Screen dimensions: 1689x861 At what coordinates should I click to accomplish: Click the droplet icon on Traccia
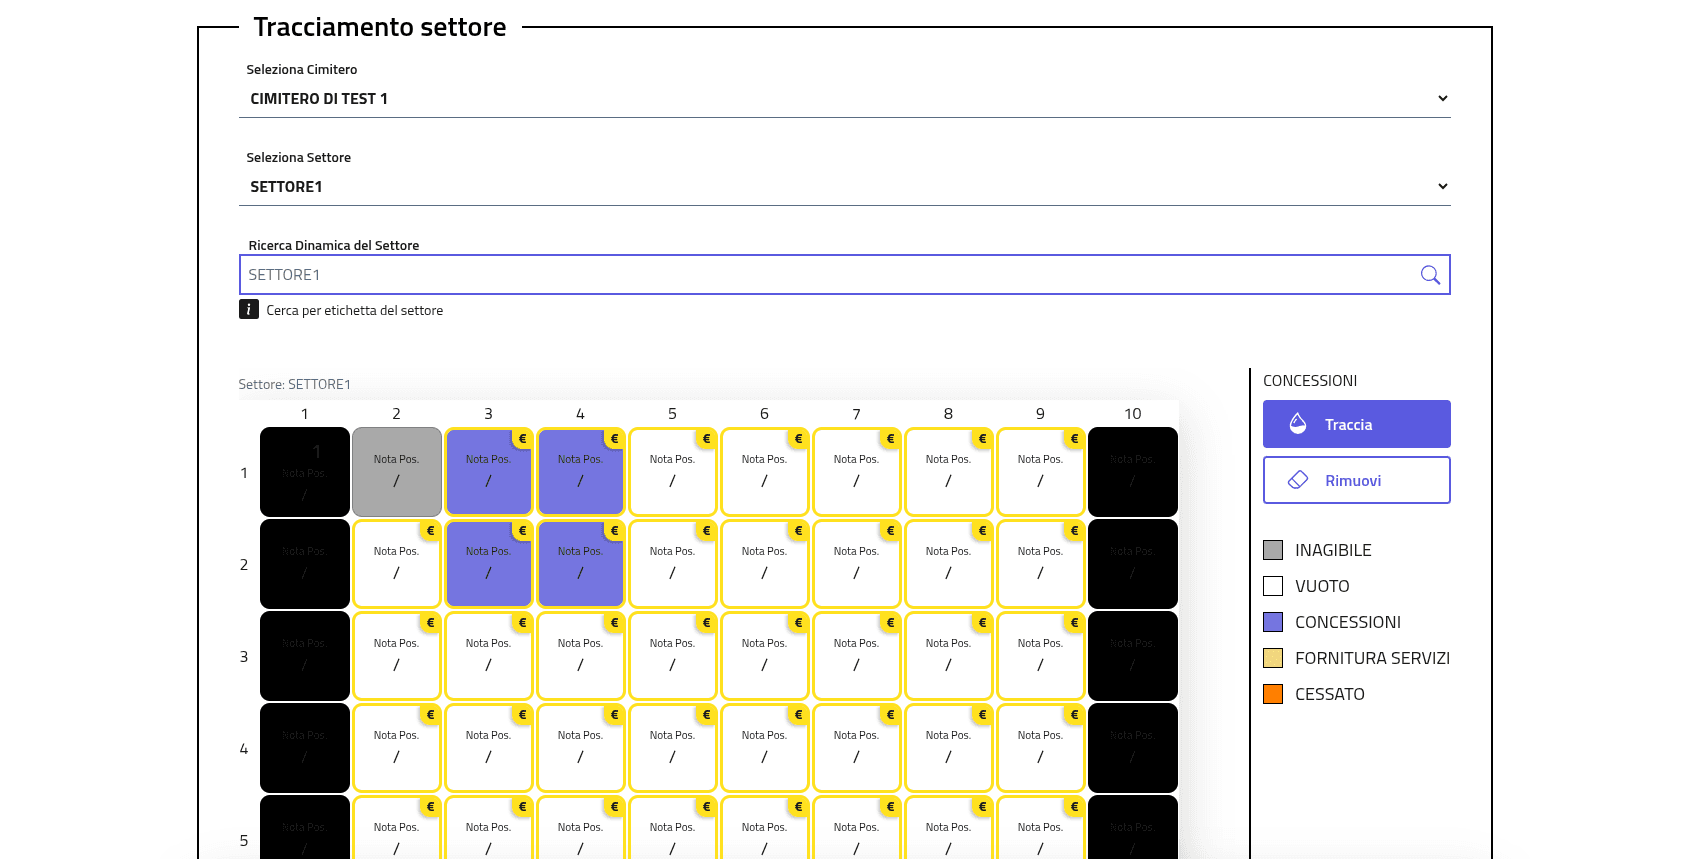(1298, 424)
